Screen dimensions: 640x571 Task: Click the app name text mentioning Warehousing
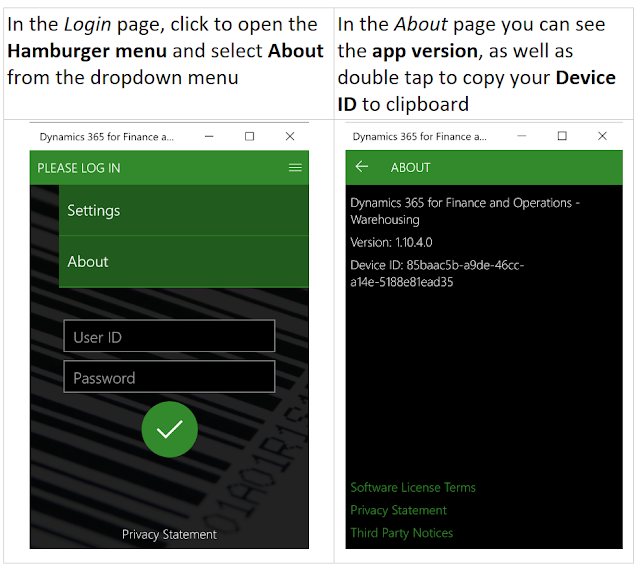click(x=465, y=211)
